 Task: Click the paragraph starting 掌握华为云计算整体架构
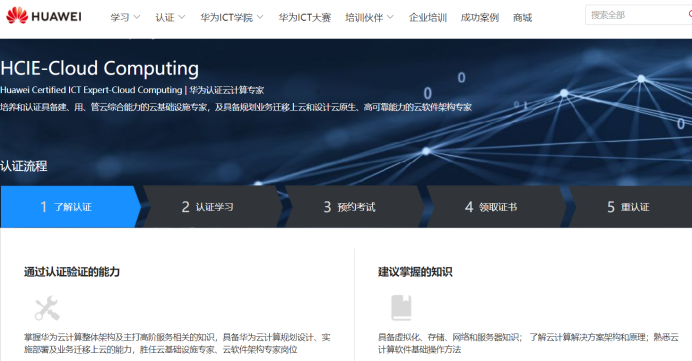click(x=177, y=343)
